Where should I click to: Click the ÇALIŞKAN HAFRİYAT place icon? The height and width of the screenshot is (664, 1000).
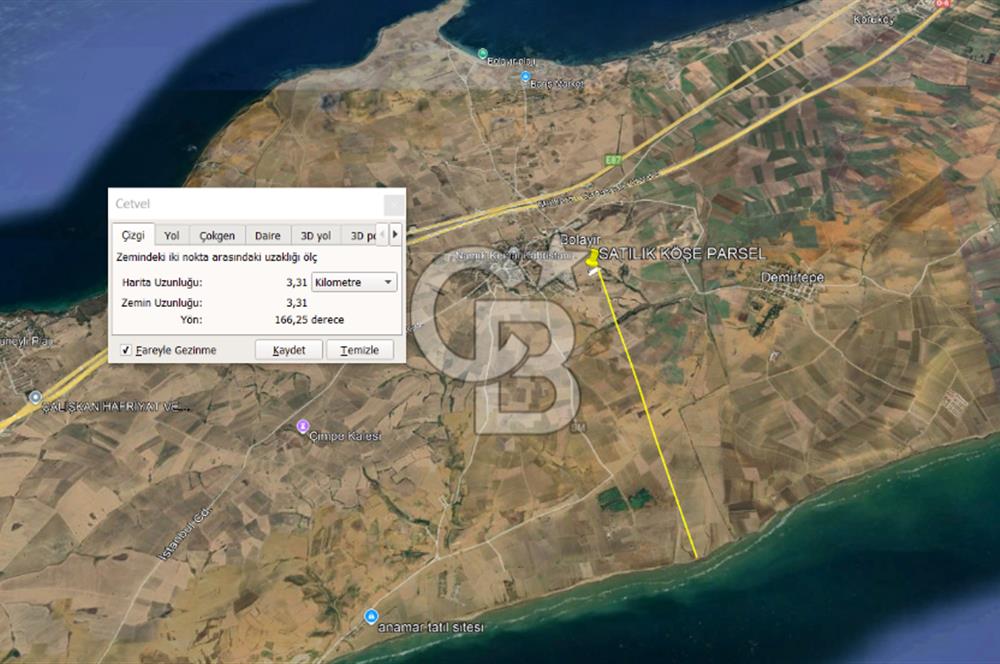[x=35, y=397]
